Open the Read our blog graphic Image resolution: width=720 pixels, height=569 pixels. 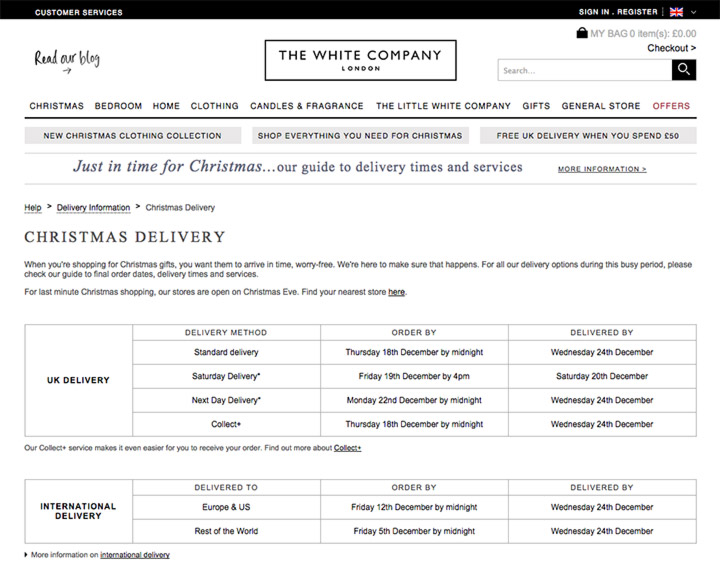pyautogui.click(x=67, y=60)
